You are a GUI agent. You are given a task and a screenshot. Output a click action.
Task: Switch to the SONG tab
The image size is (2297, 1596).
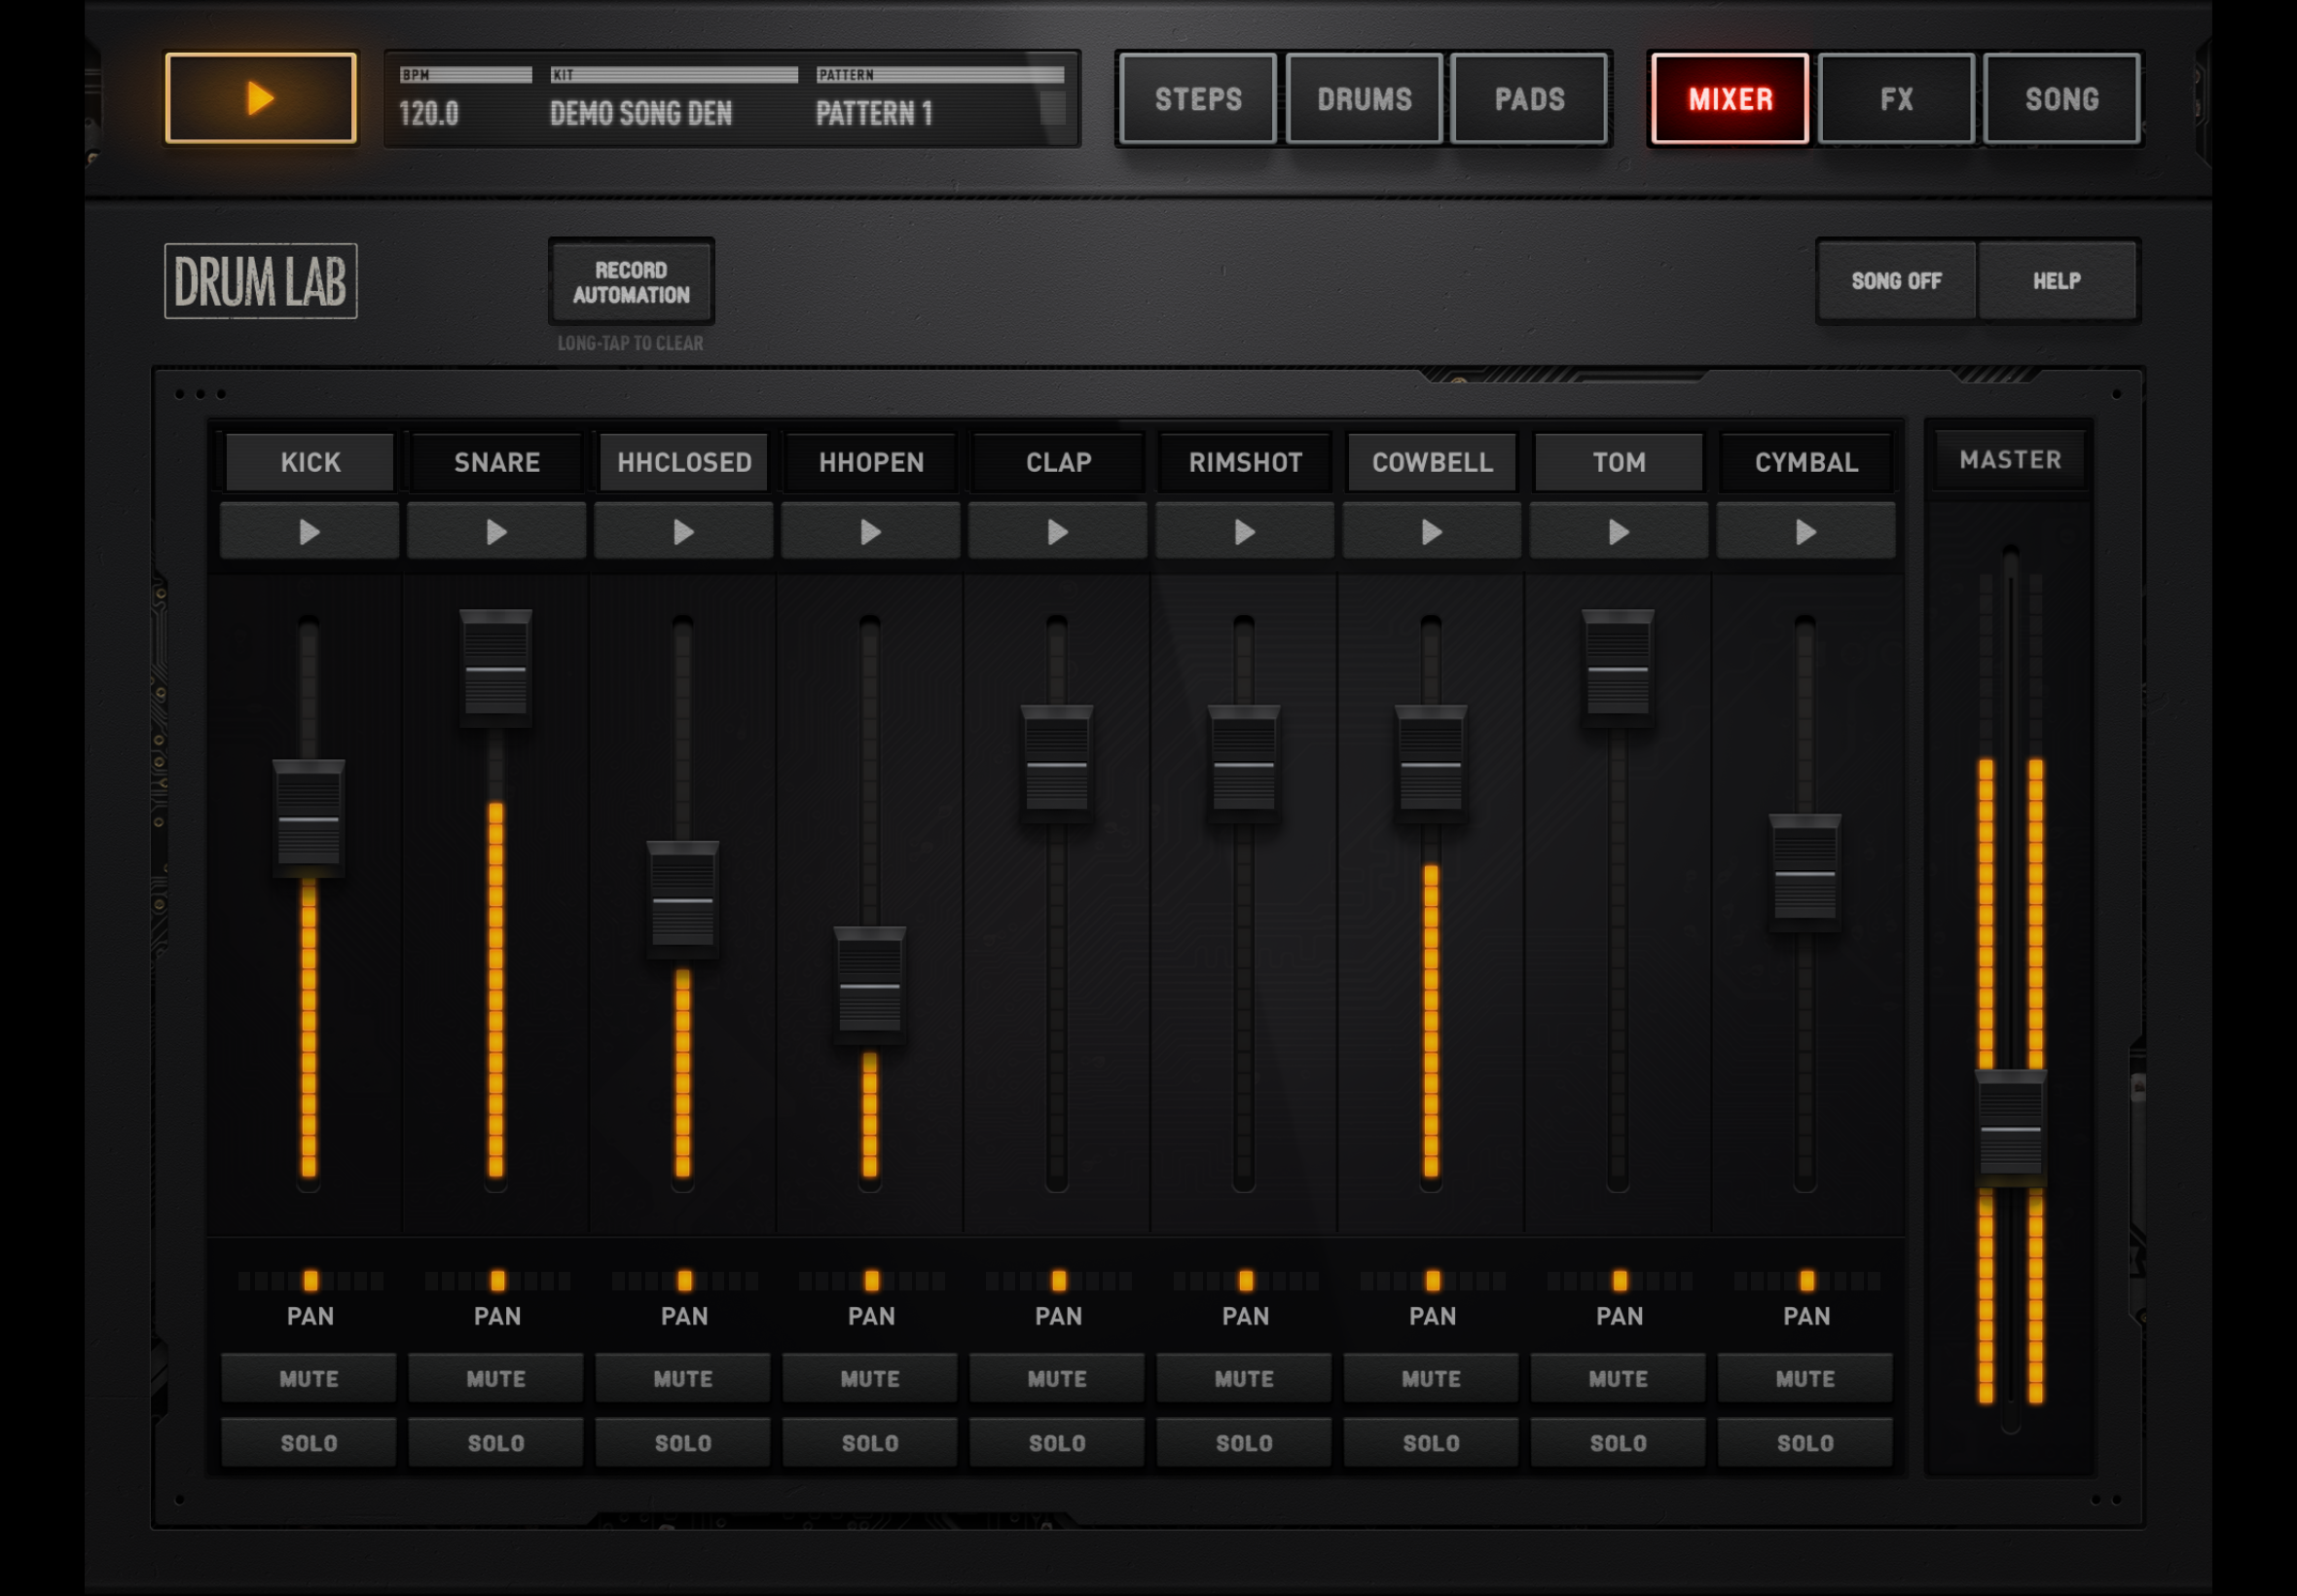(x=2062, y=99)
